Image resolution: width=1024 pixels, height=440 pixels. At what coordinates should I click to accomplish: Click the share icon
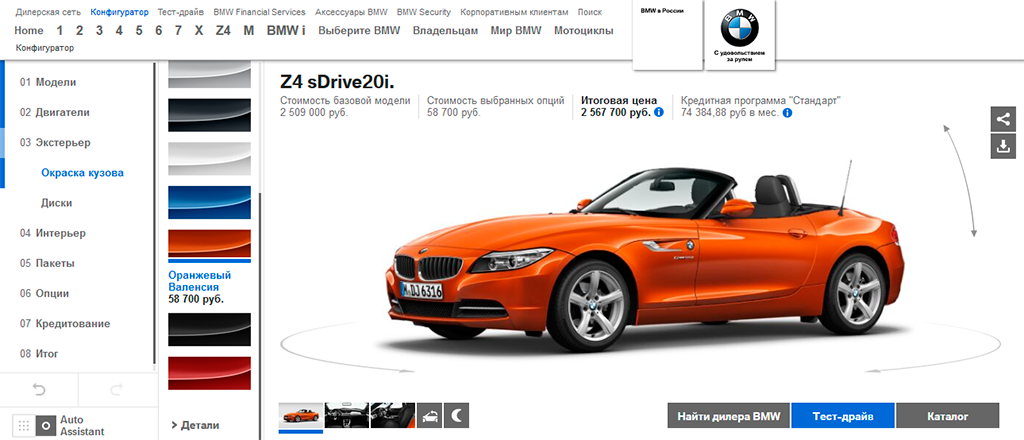[x=1003, y=119]
